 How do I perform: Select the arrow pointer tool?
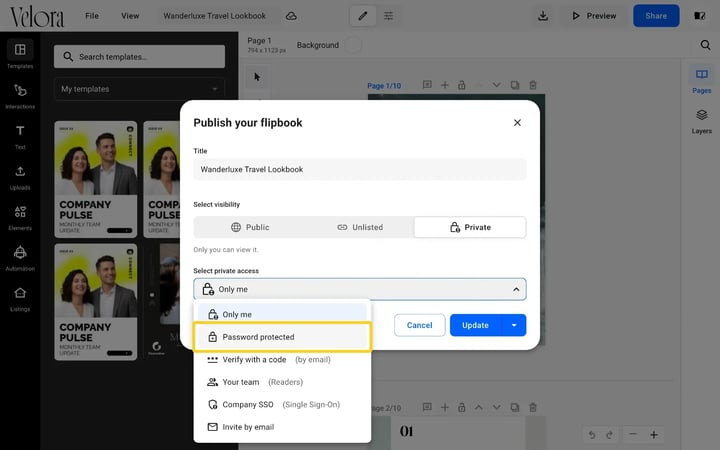257,77
